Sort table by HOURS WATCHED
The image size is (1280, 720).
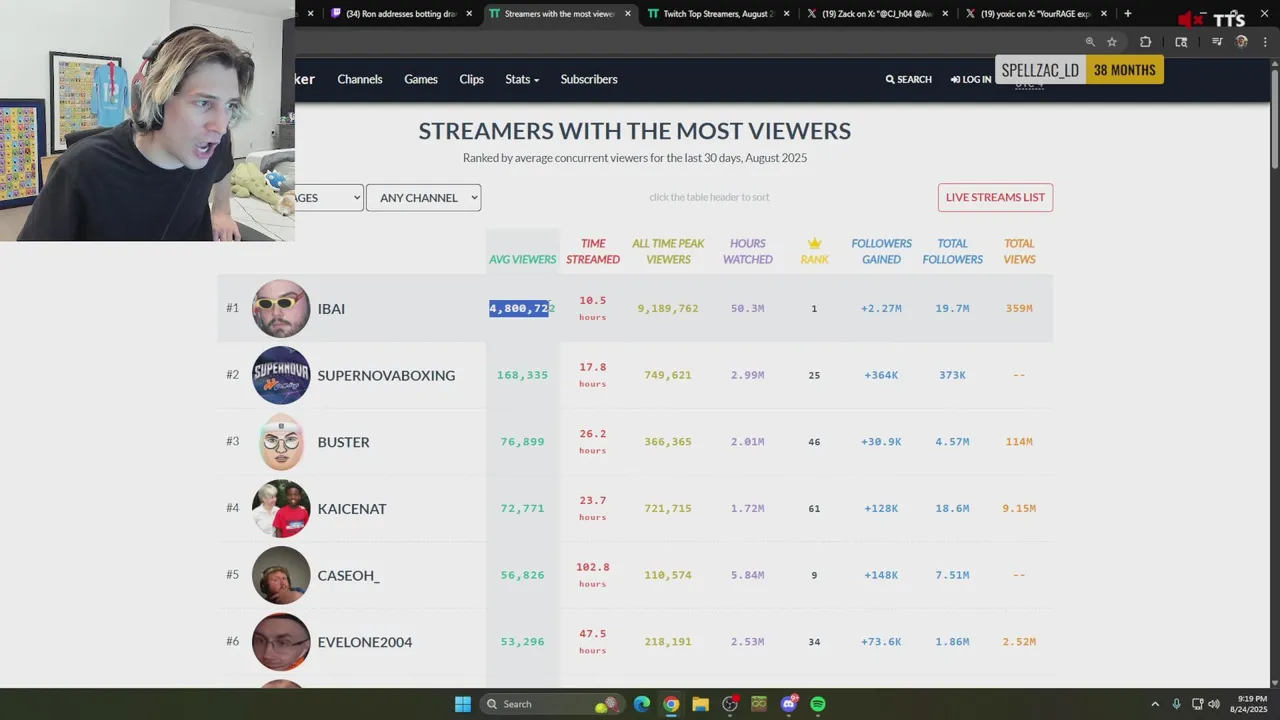click(747, 251)
